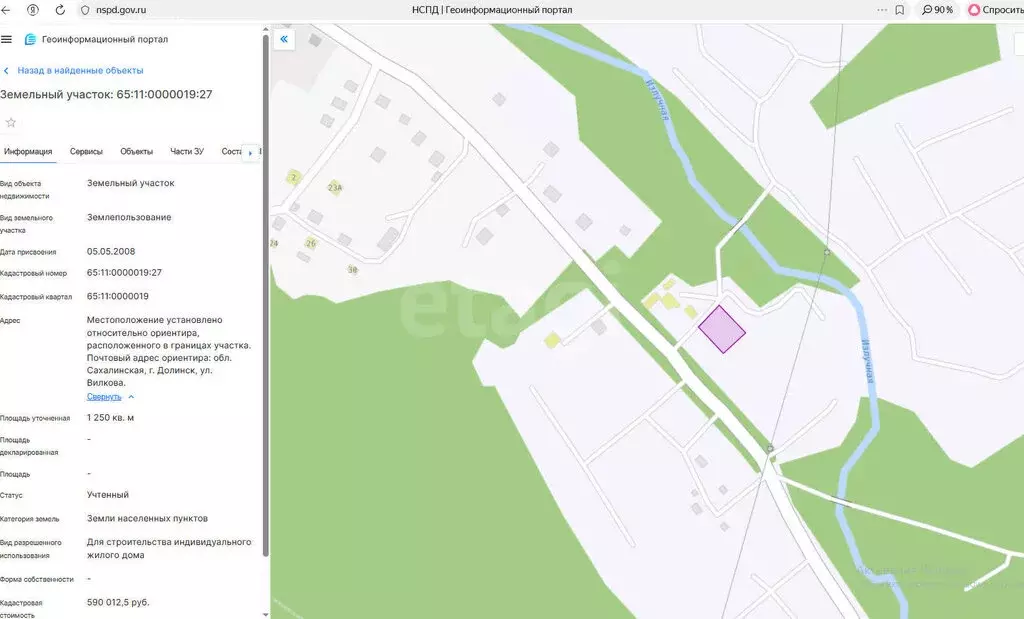The width and height of the screenshot is (1024, 619).
Task: Click the 90% zoom indicator
Action: [937, 10]
